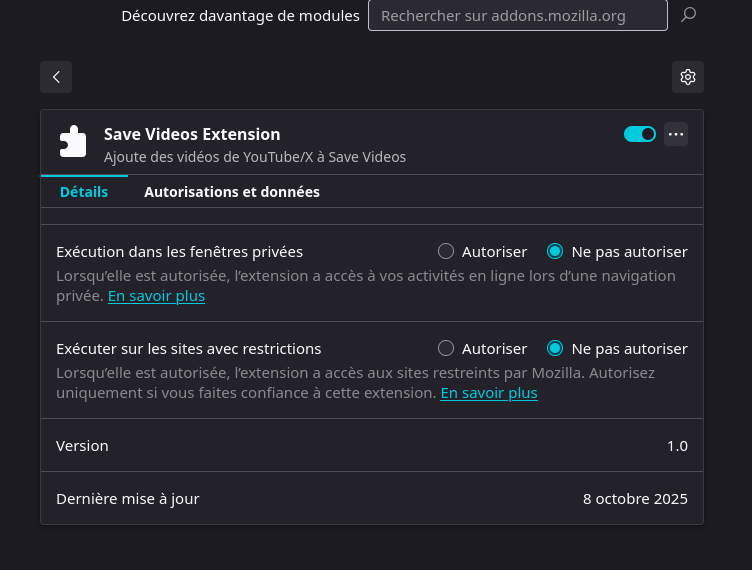Click the date 8 octobre 2025
The image size is (752, 570).
coord(635,499)
